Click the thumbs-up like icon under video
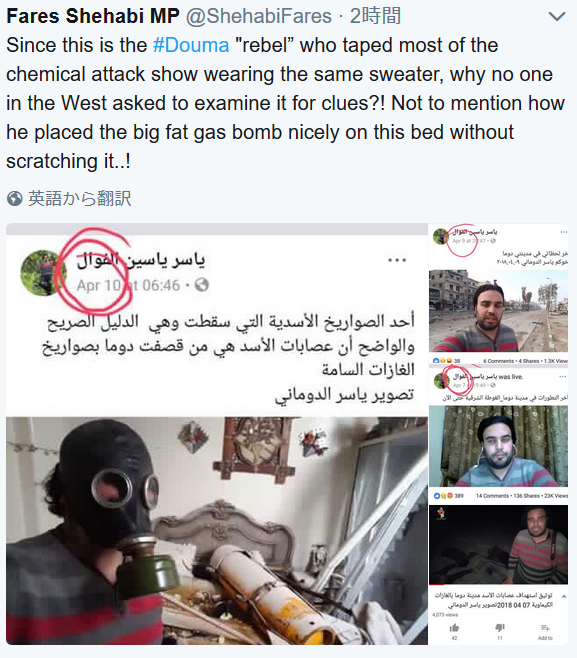The image size is (577, 658). (454, 627)
